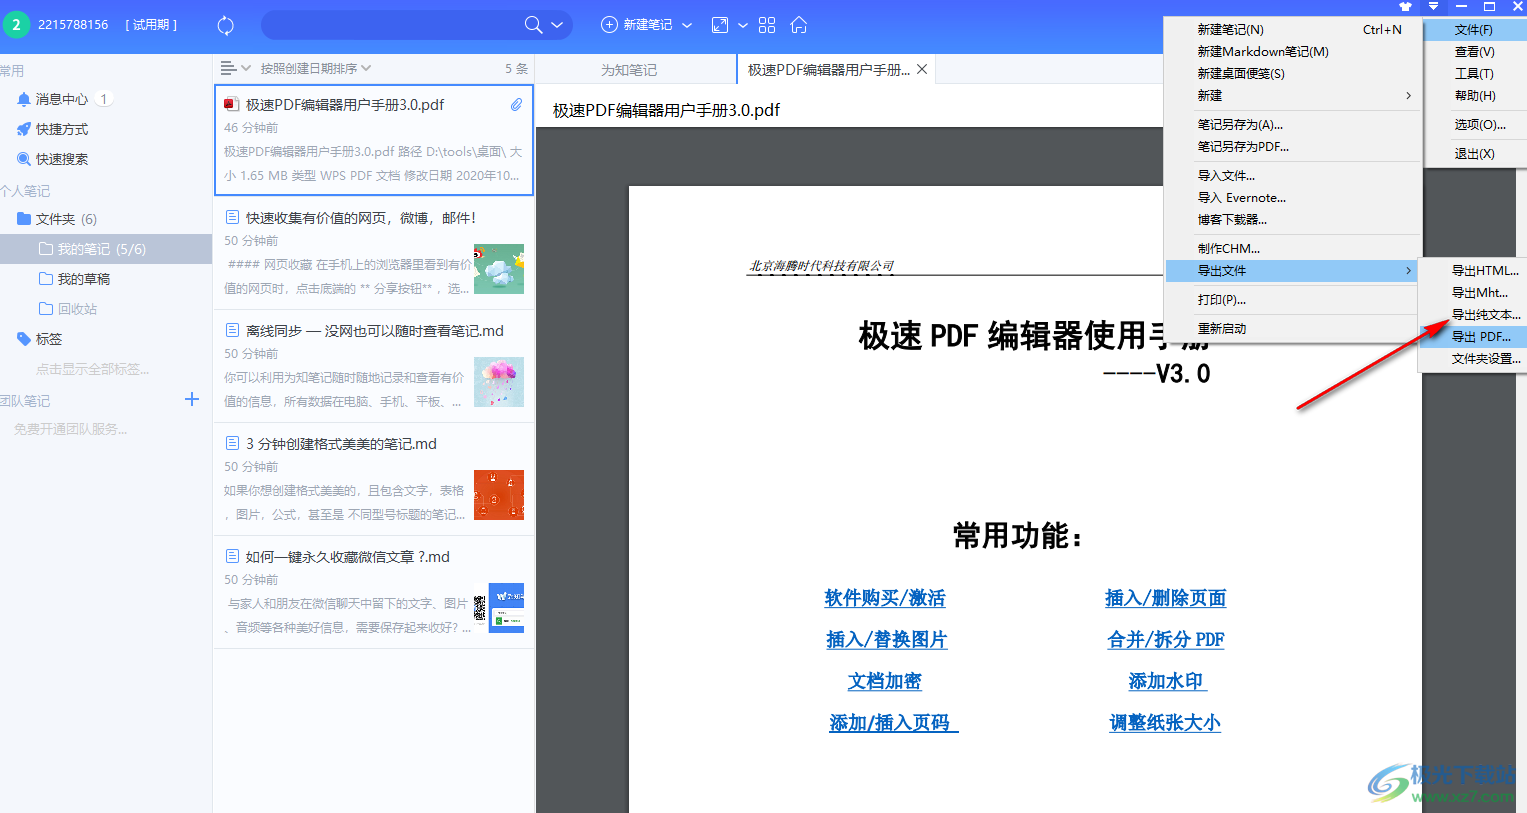Click the 插入/删除页面 link
Screen dimensions: 1527x813
click(1166, 598)
